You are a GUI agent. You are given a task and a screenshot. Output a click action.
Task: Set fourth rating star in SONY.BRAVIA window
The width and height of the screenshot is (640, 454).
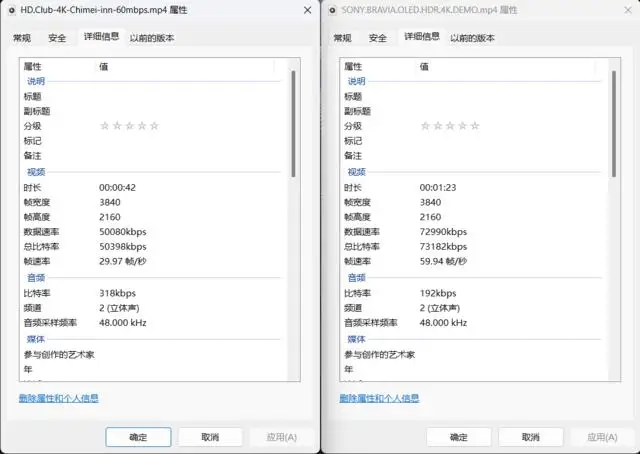point(462,126)
